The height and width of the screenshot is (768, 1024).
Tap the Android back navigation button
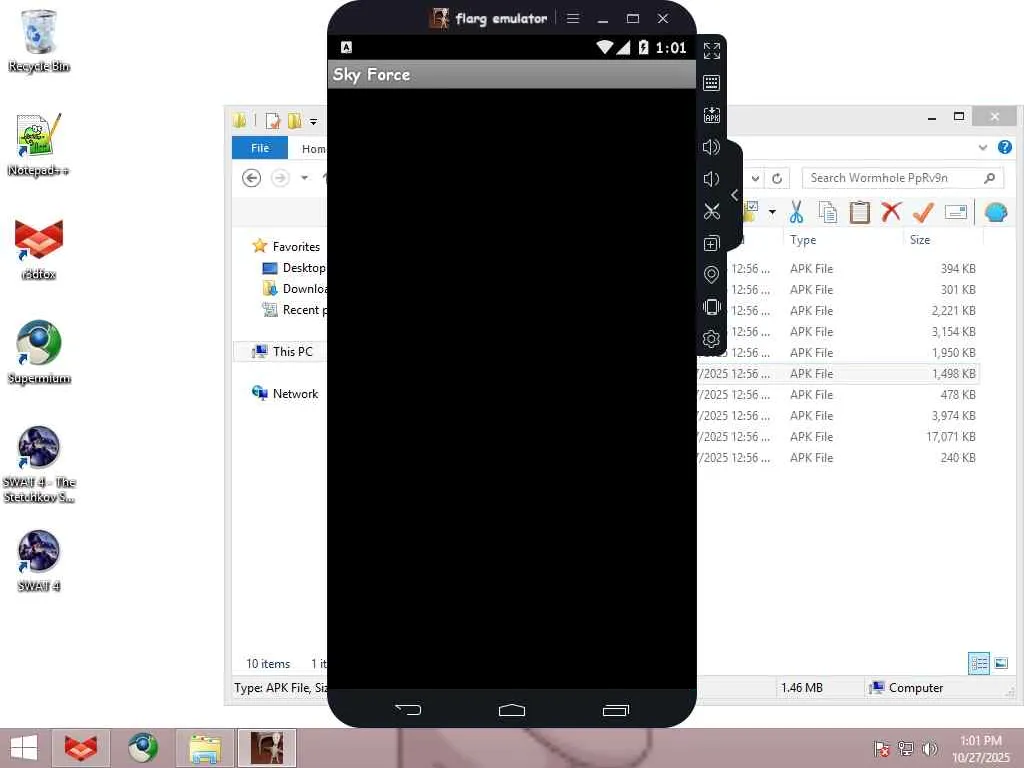pyautogui.click(x=408, y=709)
